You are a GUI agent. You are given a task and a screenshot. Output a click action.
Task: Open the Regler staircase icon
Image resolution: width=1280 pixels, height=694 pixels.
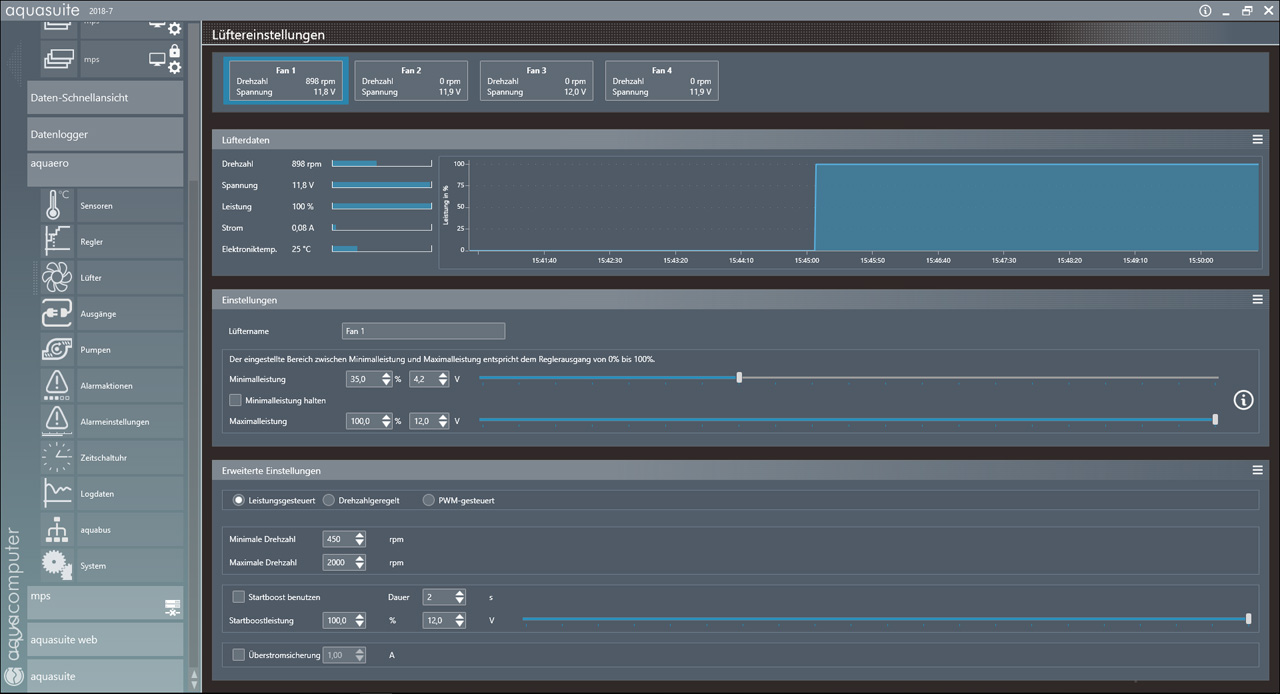point(56,241)
